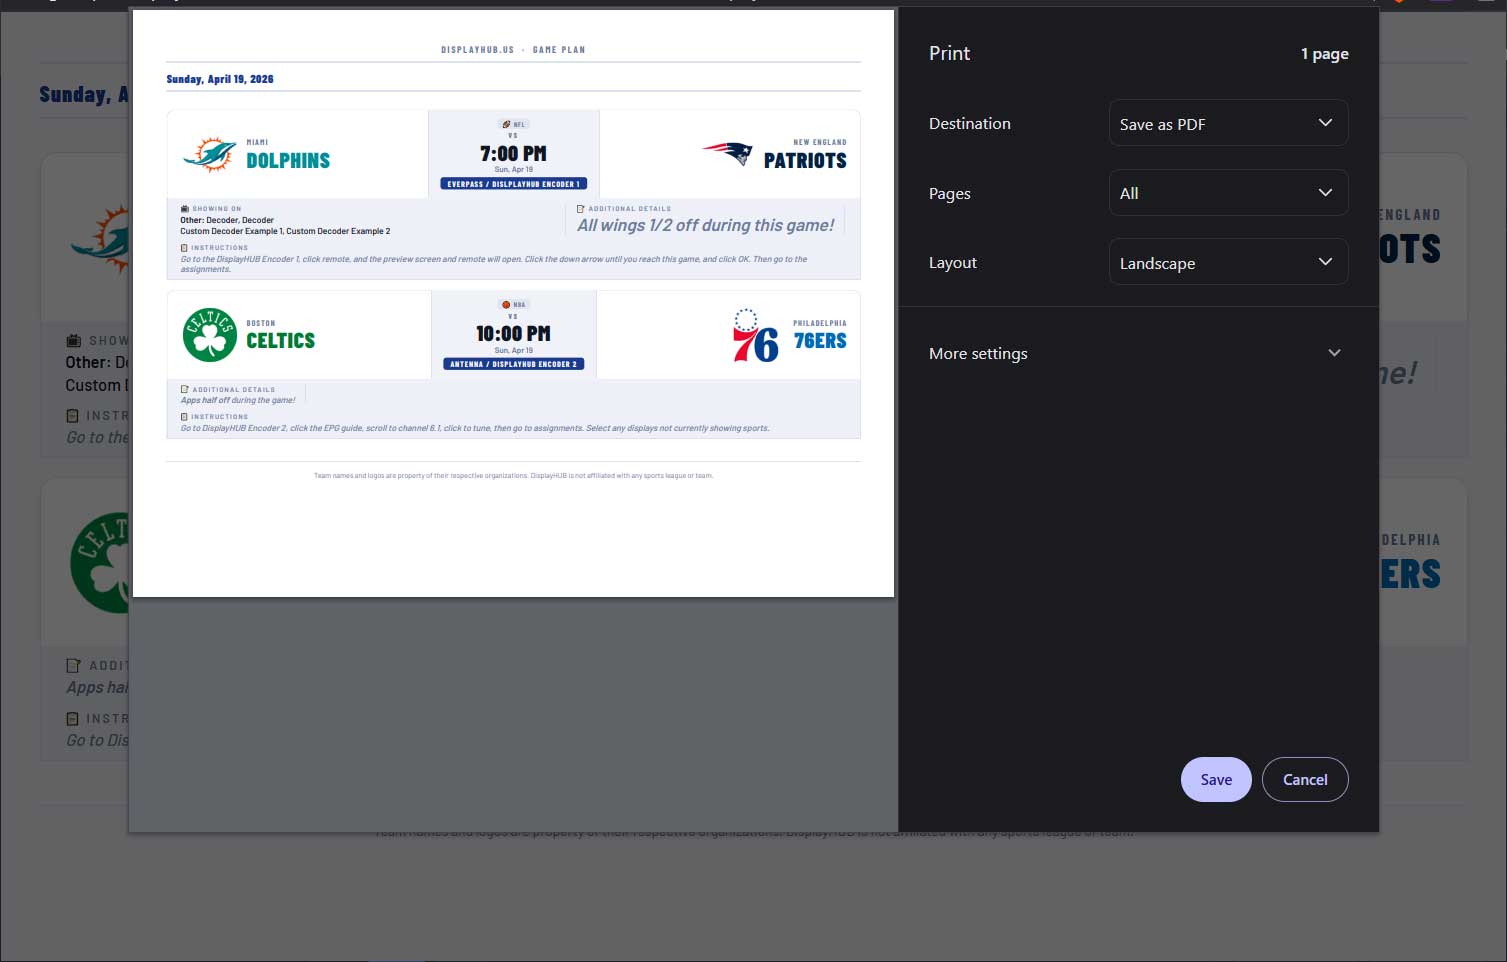Click the notepad icon beside ADDIT on the background page
This screenshot has width=1507, height=962.
[x=73, y=665]
